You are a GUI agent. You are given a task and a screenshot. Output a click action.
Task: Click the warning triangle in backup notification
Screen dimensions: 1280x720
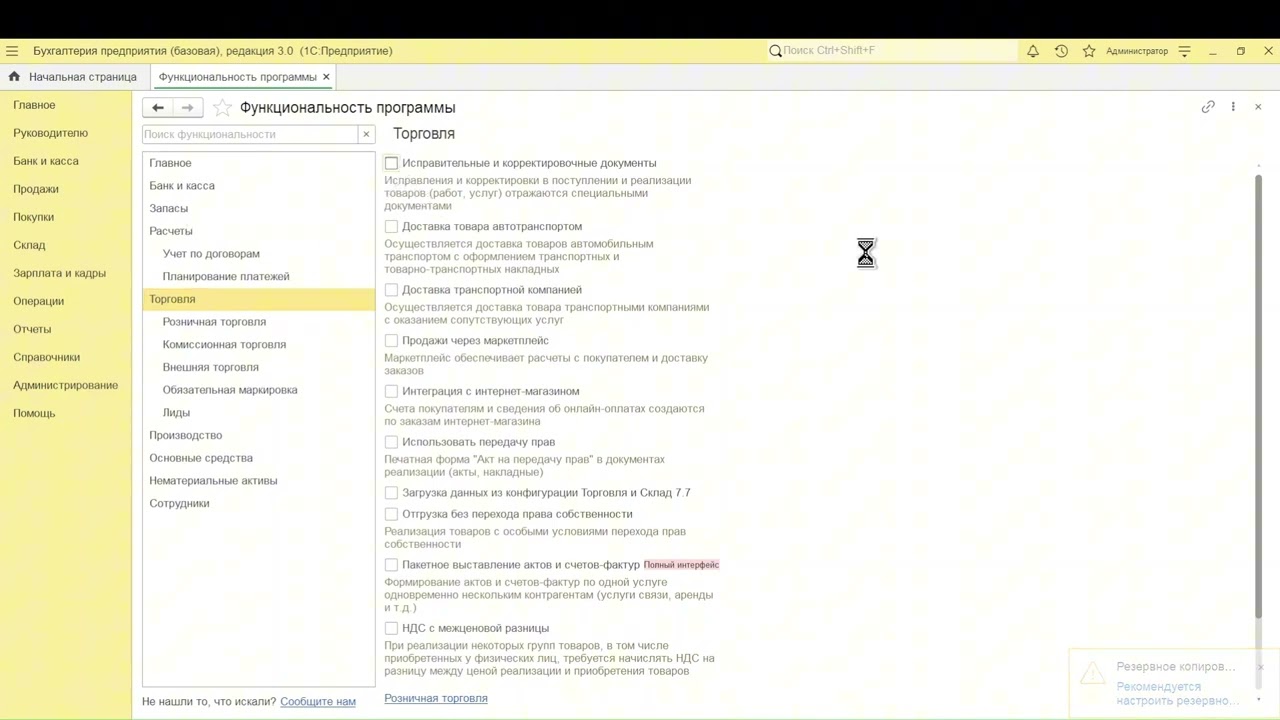coord(1093,674)
